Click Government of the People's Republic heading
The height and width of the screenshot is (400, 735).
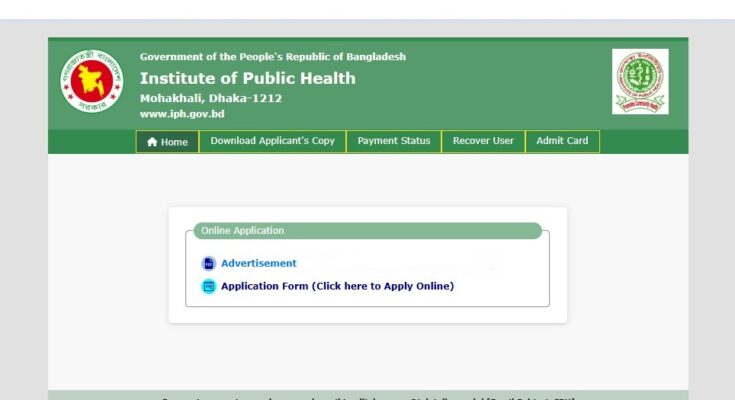point(272,57)
